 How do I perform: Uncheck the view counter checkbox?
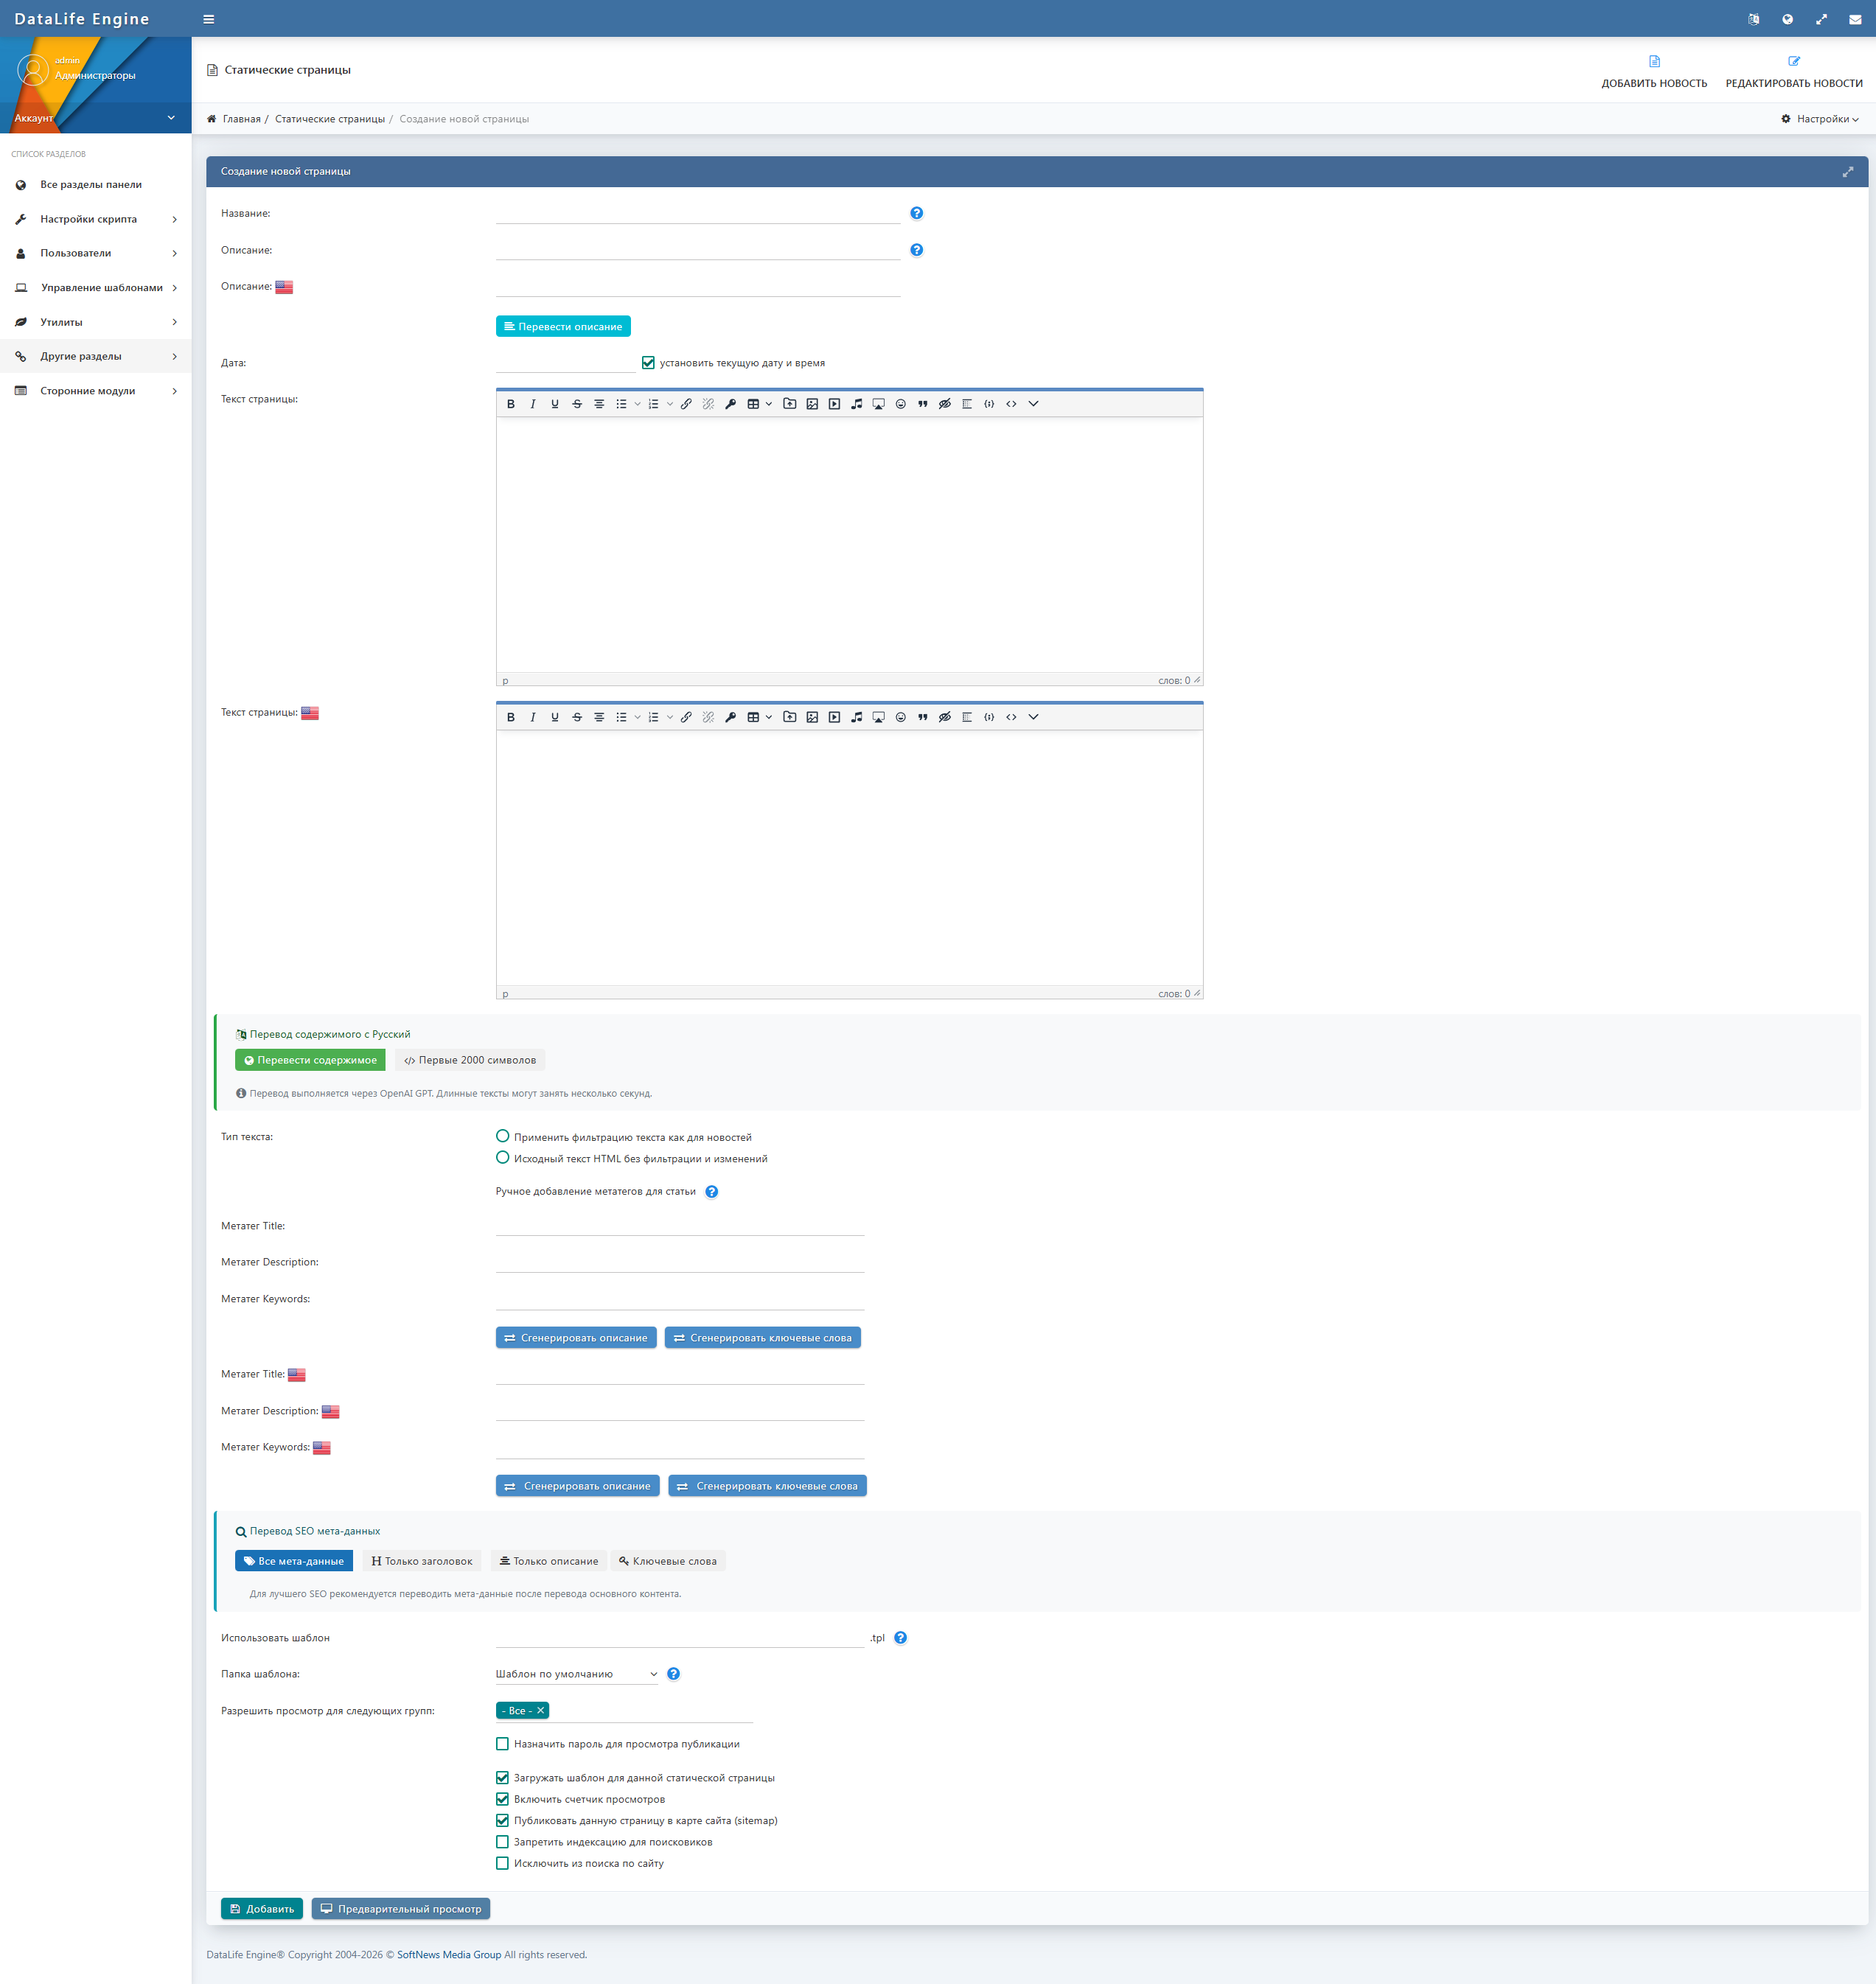coord(502,1799)
